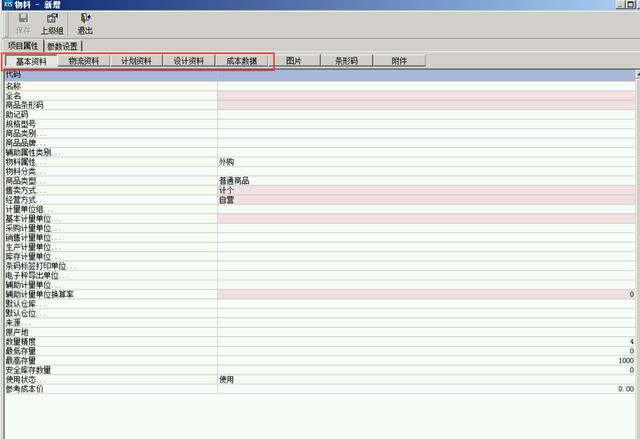Minimize the 物料 - 新增 window

(x=621, y=4)
